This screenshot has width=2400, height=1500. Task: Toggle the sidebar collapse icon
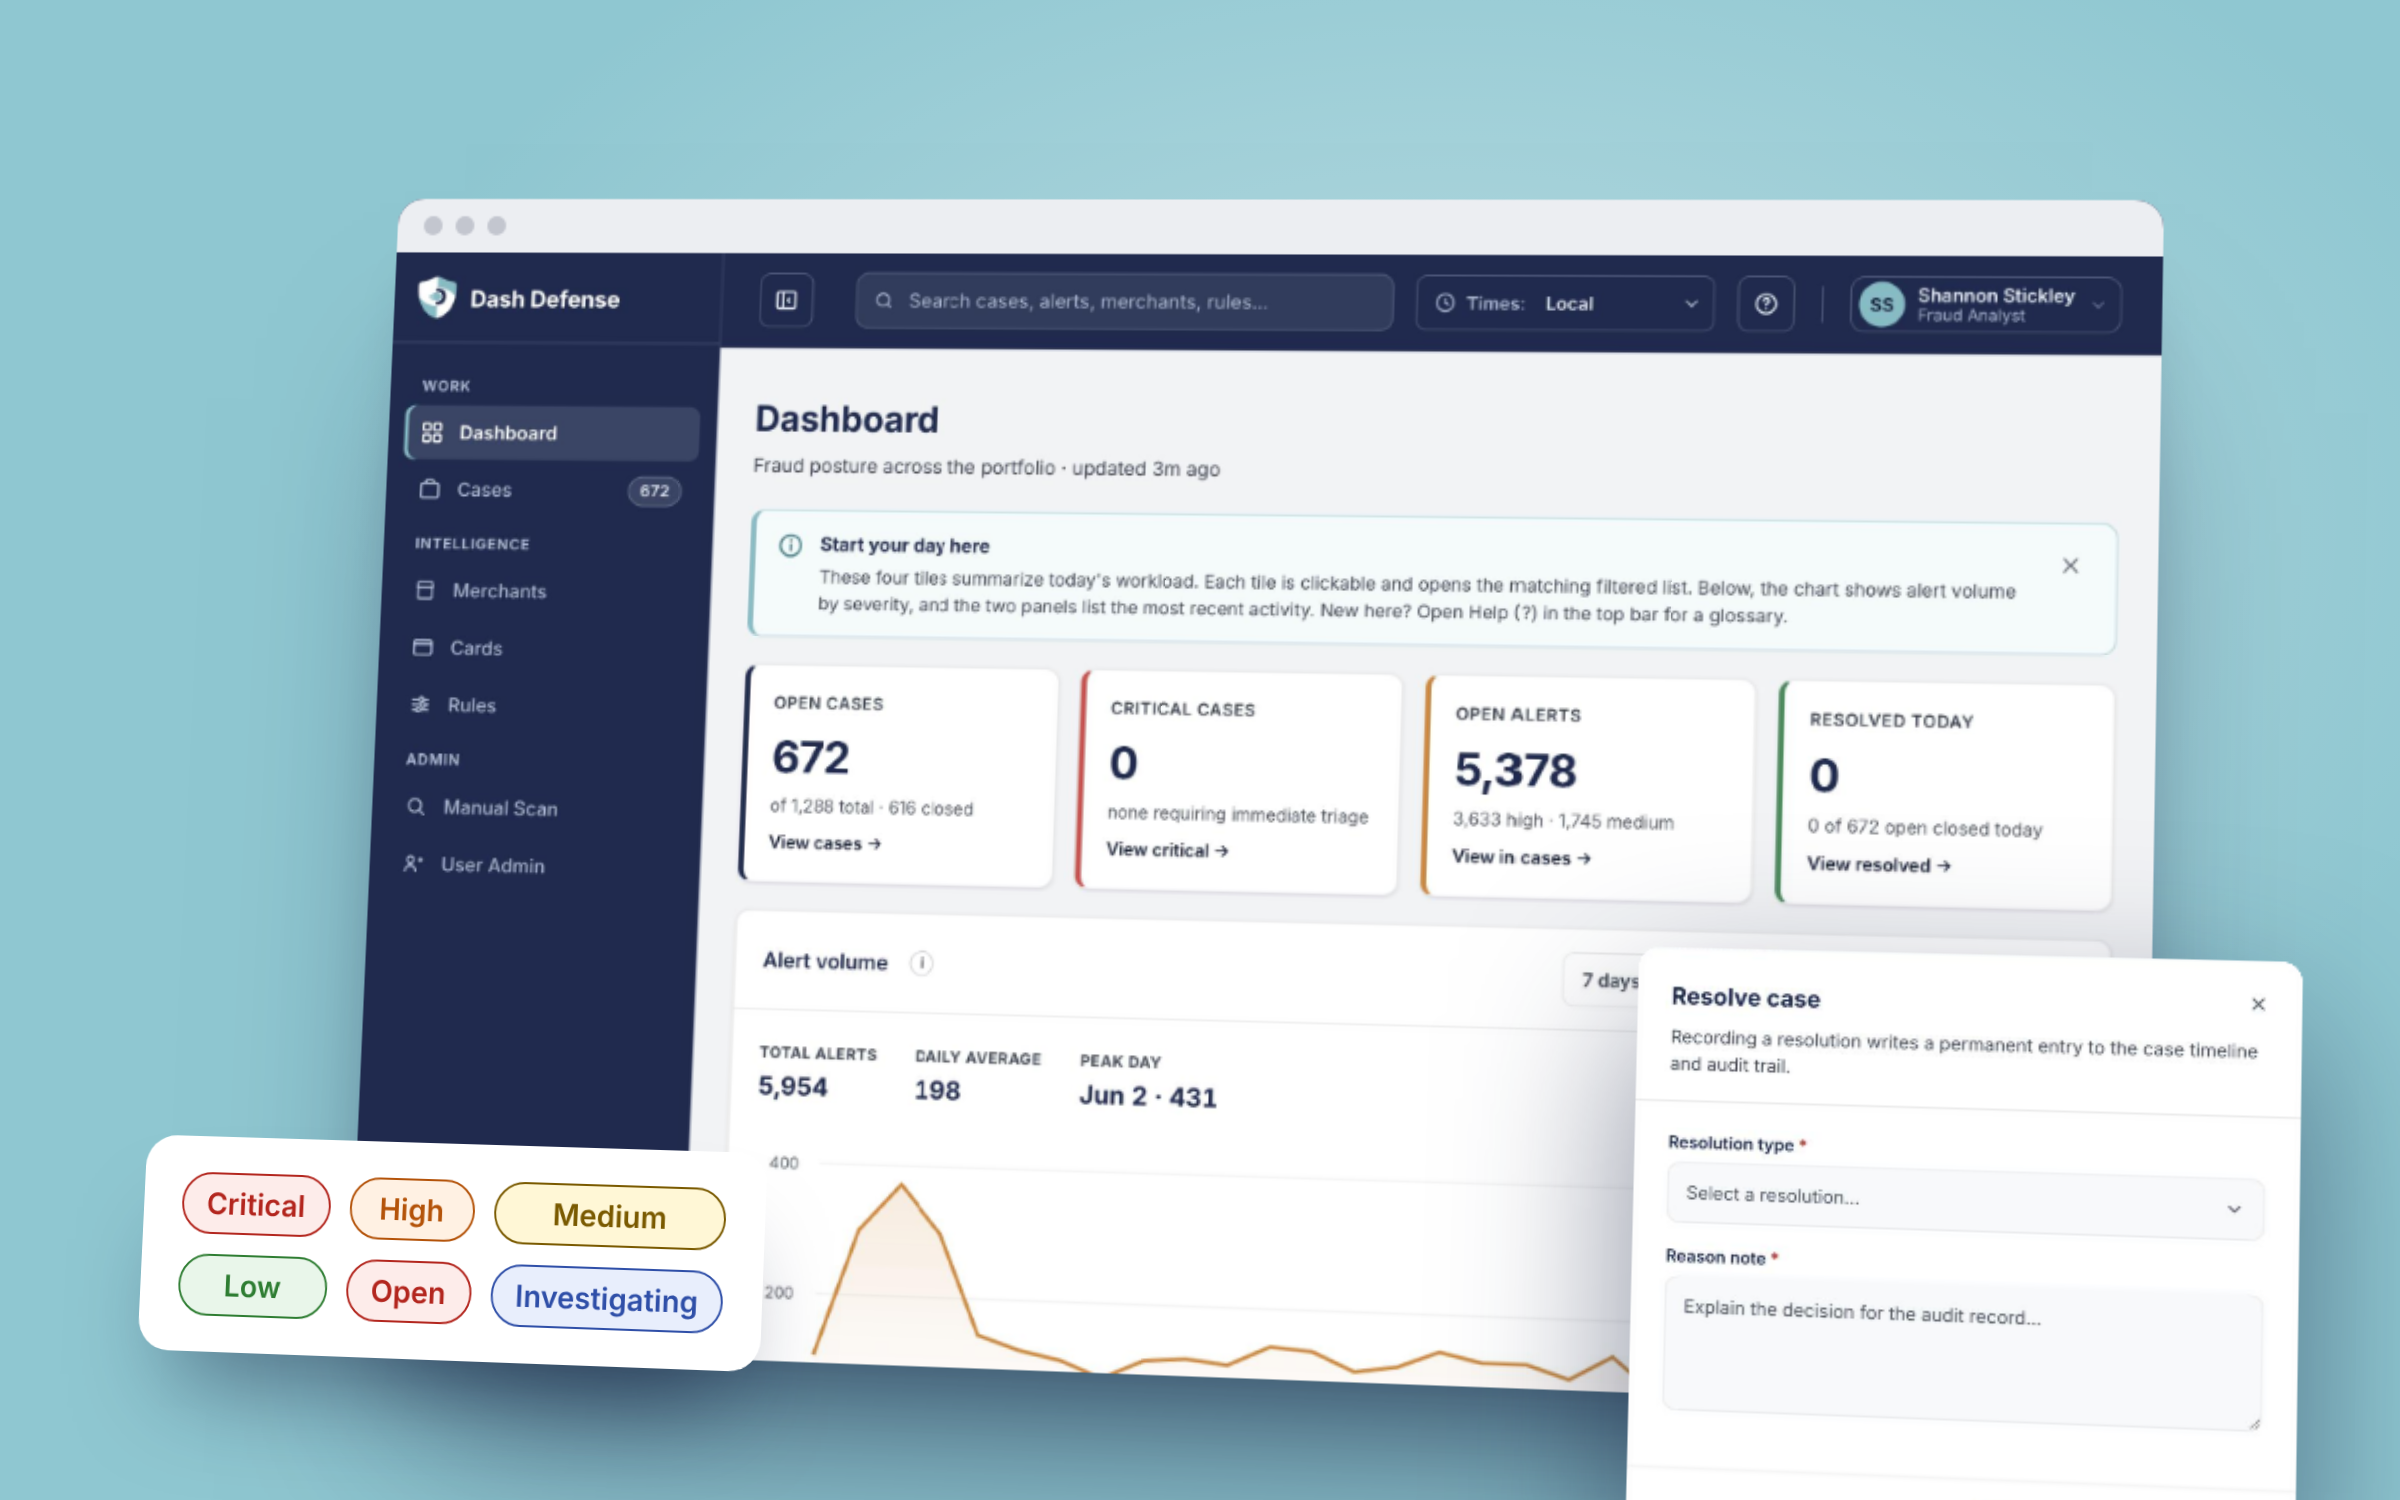pos(786,300)
